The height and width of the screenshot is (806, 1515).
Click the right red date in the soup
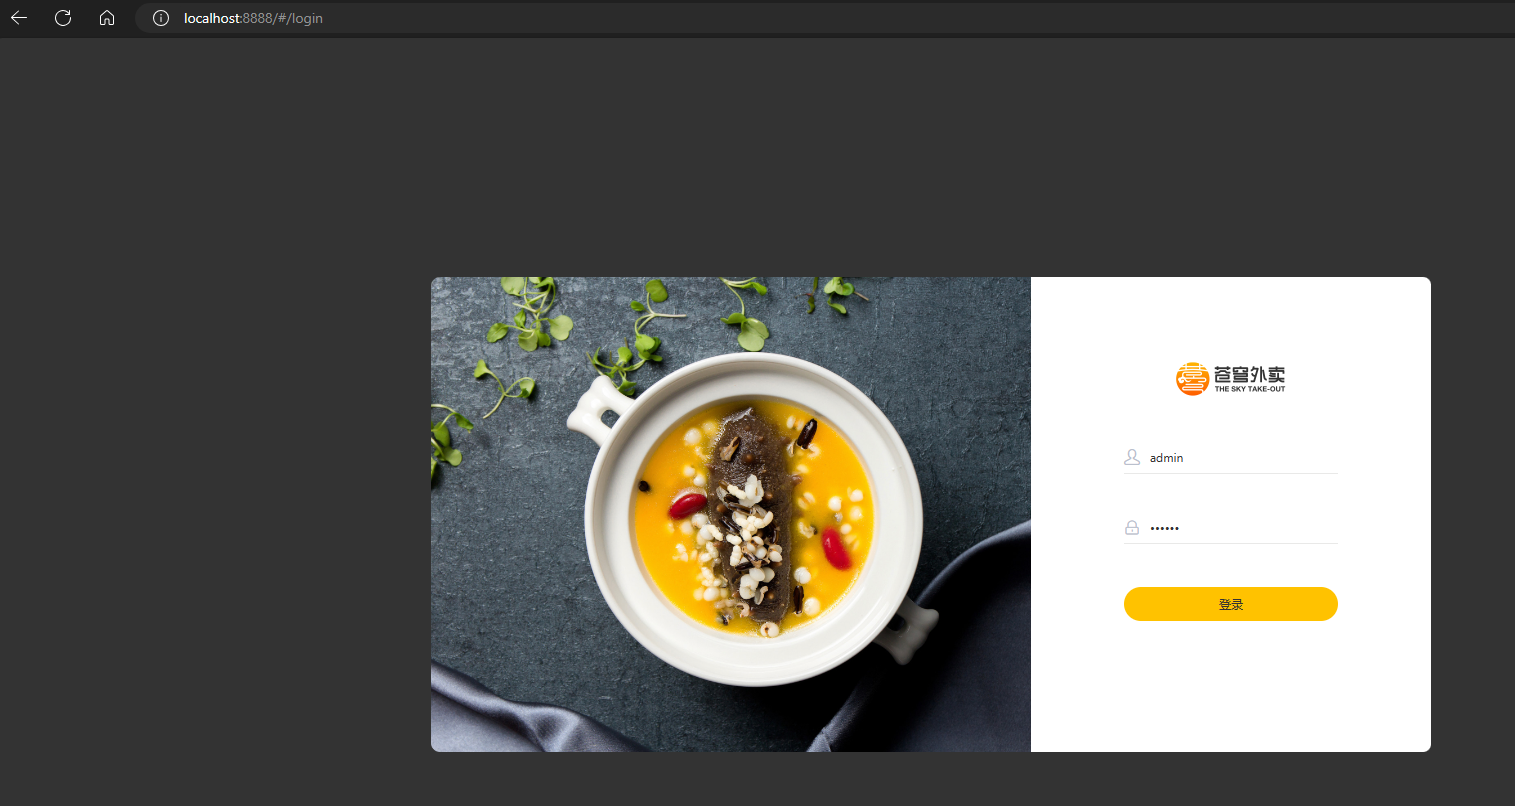pyautogui.click(x=836, y=548)
